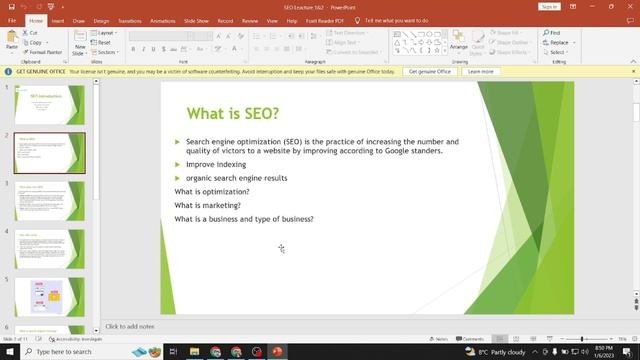
Task: Click the Quick Styles button
Action: point(478,43)
